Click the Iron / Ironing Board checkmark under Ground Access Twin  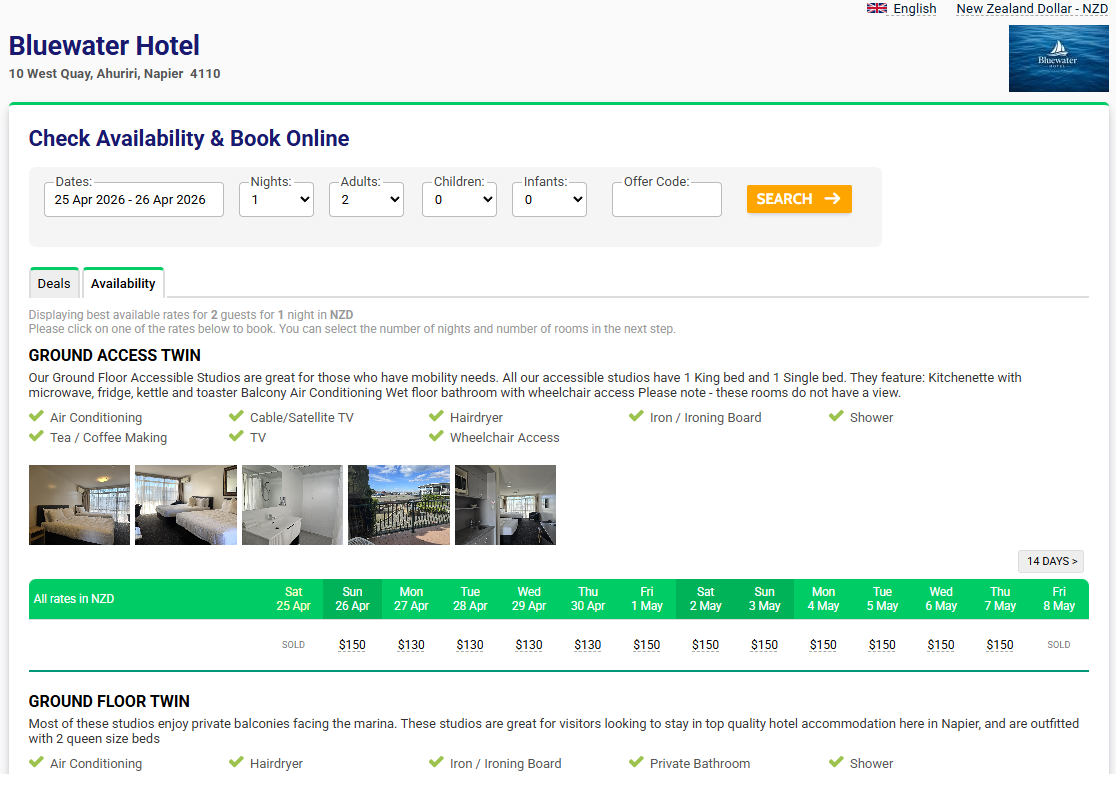coord(636,416)
